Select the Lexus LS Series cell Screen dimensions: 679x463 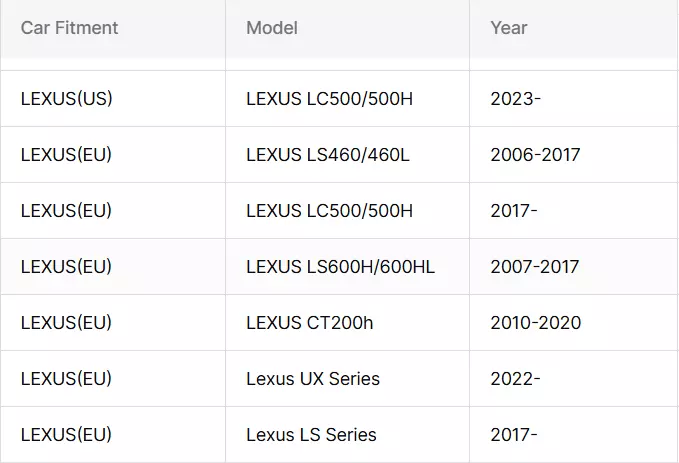[x=311, y=435]
